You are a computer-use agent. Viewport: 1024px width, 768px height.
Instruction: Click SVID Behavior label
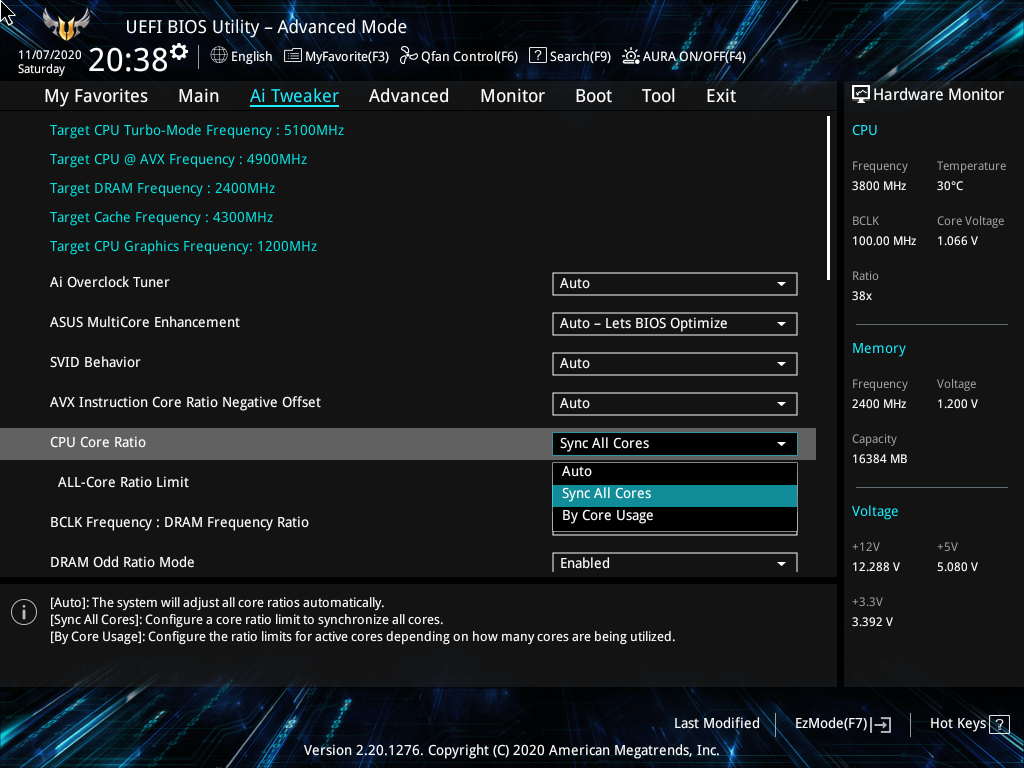[95, 362]
